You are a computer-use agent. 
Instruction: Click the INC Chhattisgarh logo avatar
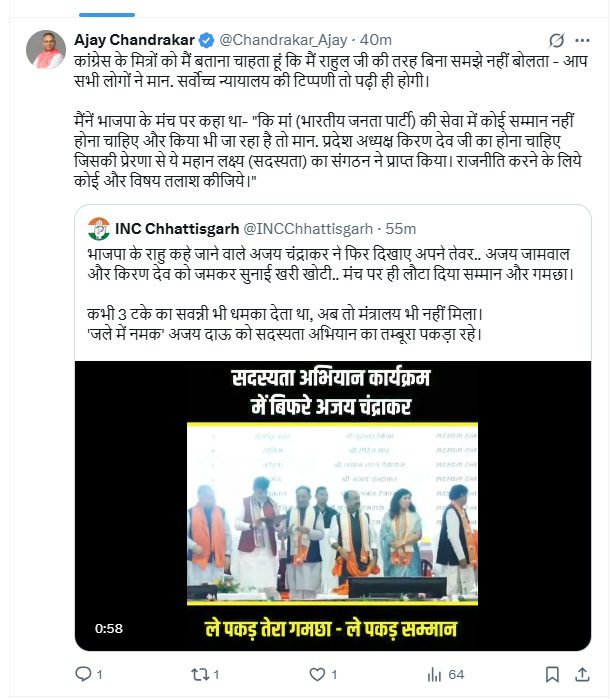tap(99, 229)
